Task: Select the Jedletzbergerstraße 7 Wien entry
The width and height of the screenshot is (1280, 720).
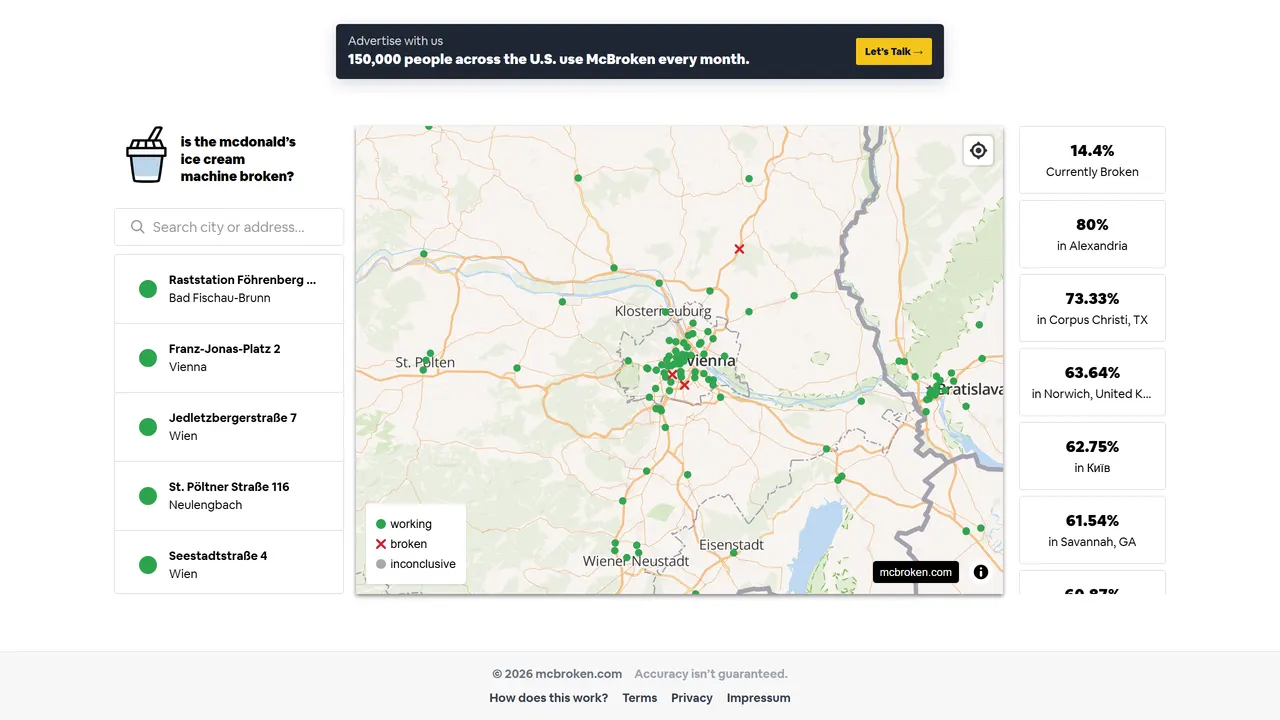Action: pos(229,427)
